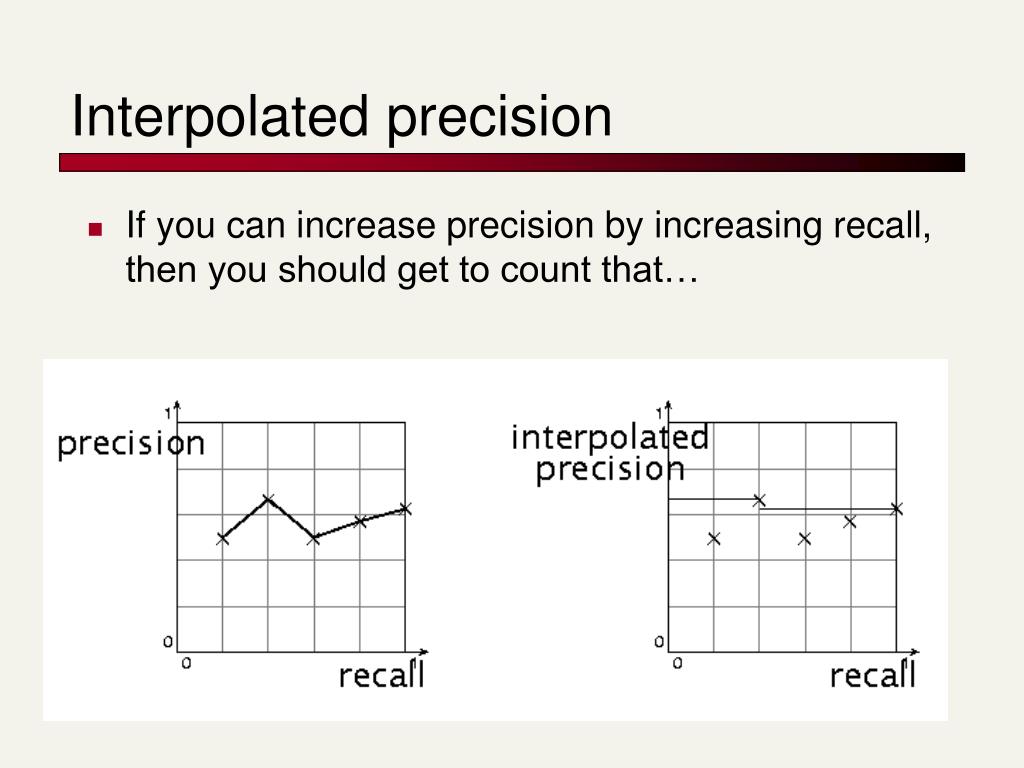Click the 'precision' y-axis label of the left chart
This screenshot has height=768, width=1024.
pos(131,445)
